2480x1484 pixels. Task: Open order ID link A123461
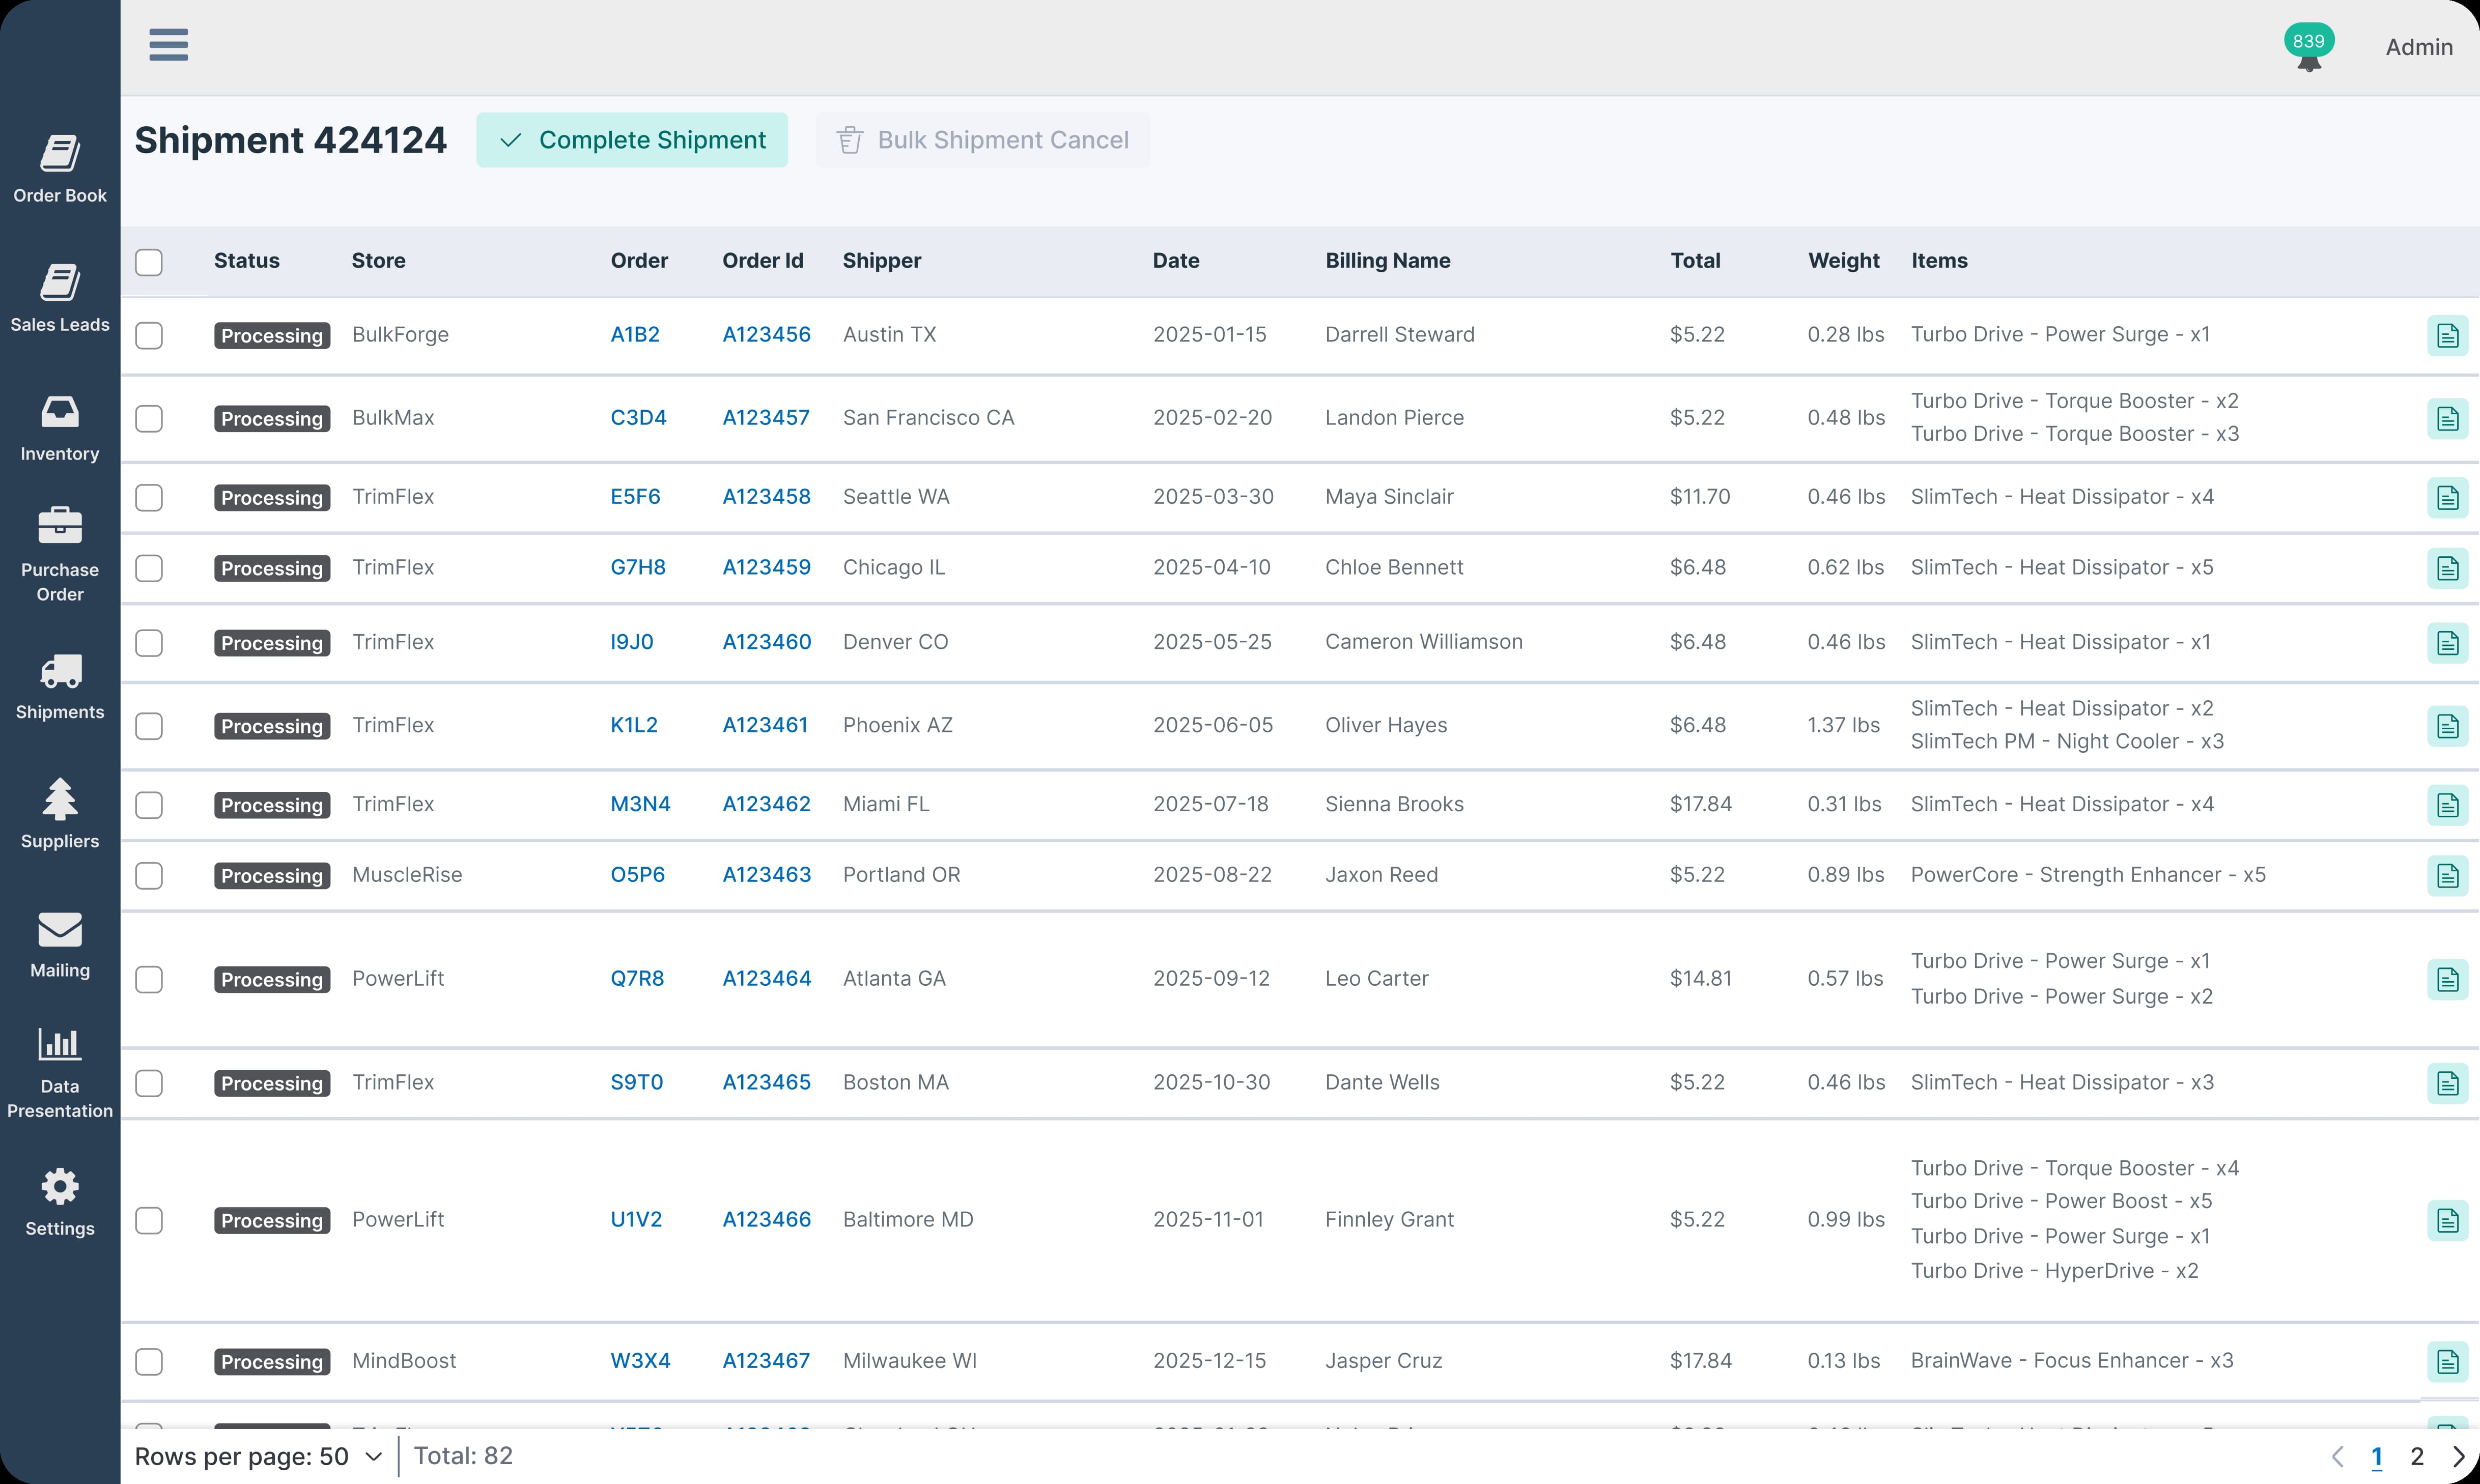point(765,725)
